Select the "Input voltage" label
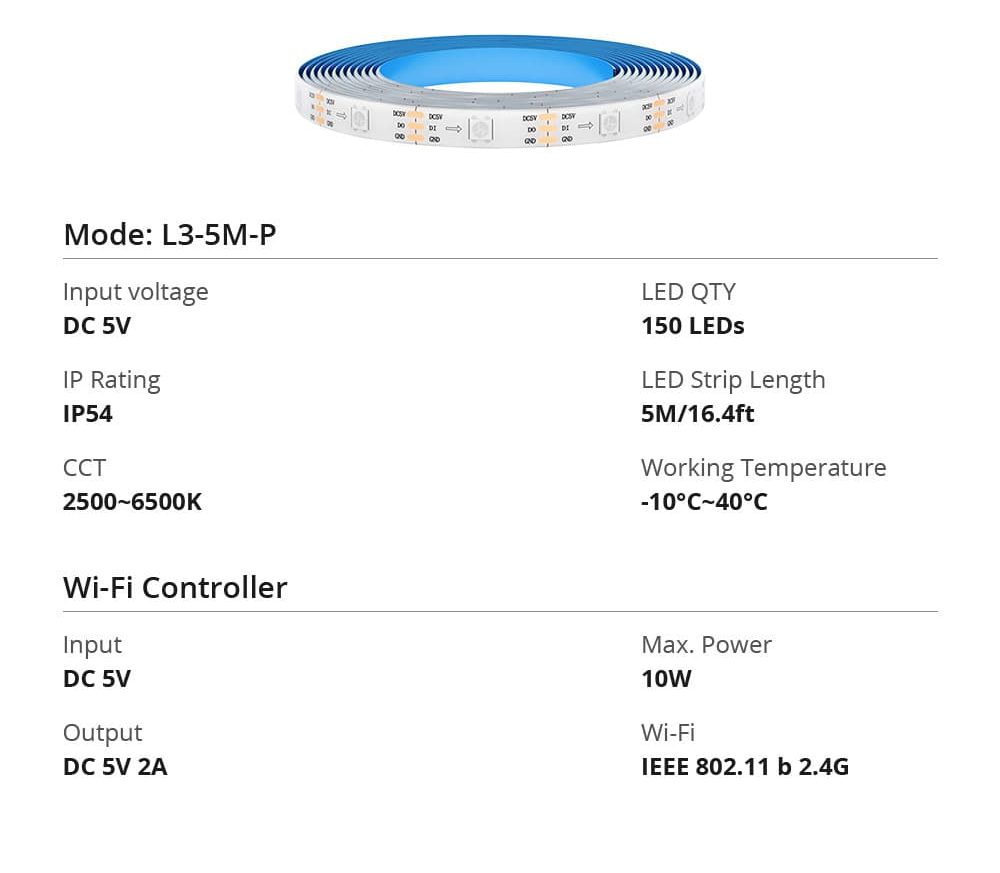The height and width of the screenshot is (873, 1000). coord(135,292)
